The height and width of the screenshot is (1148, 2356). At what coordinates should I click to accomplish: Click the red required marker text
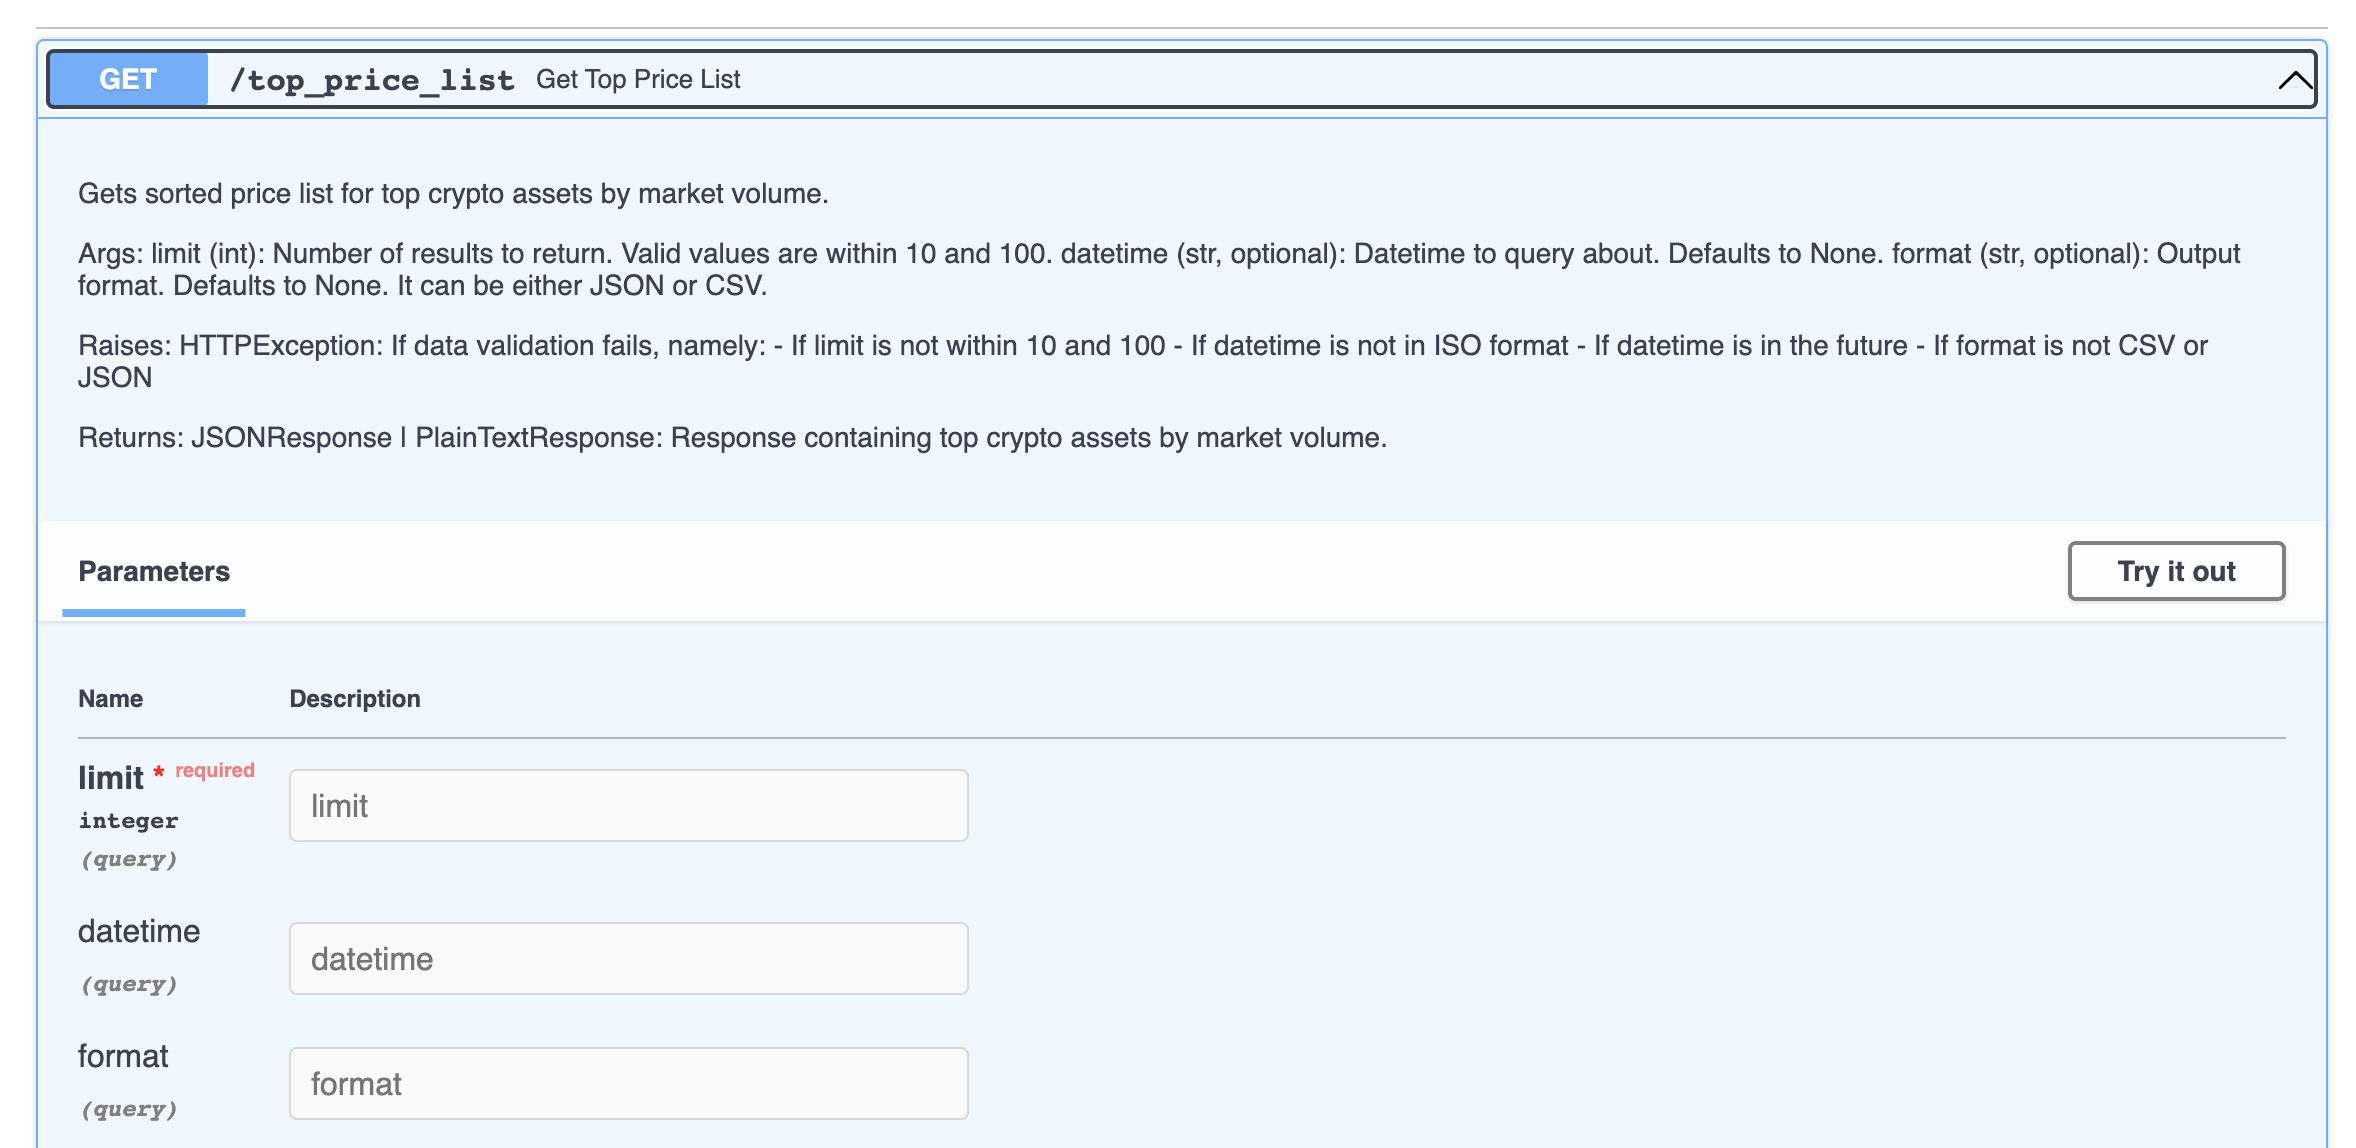[214, 771]
